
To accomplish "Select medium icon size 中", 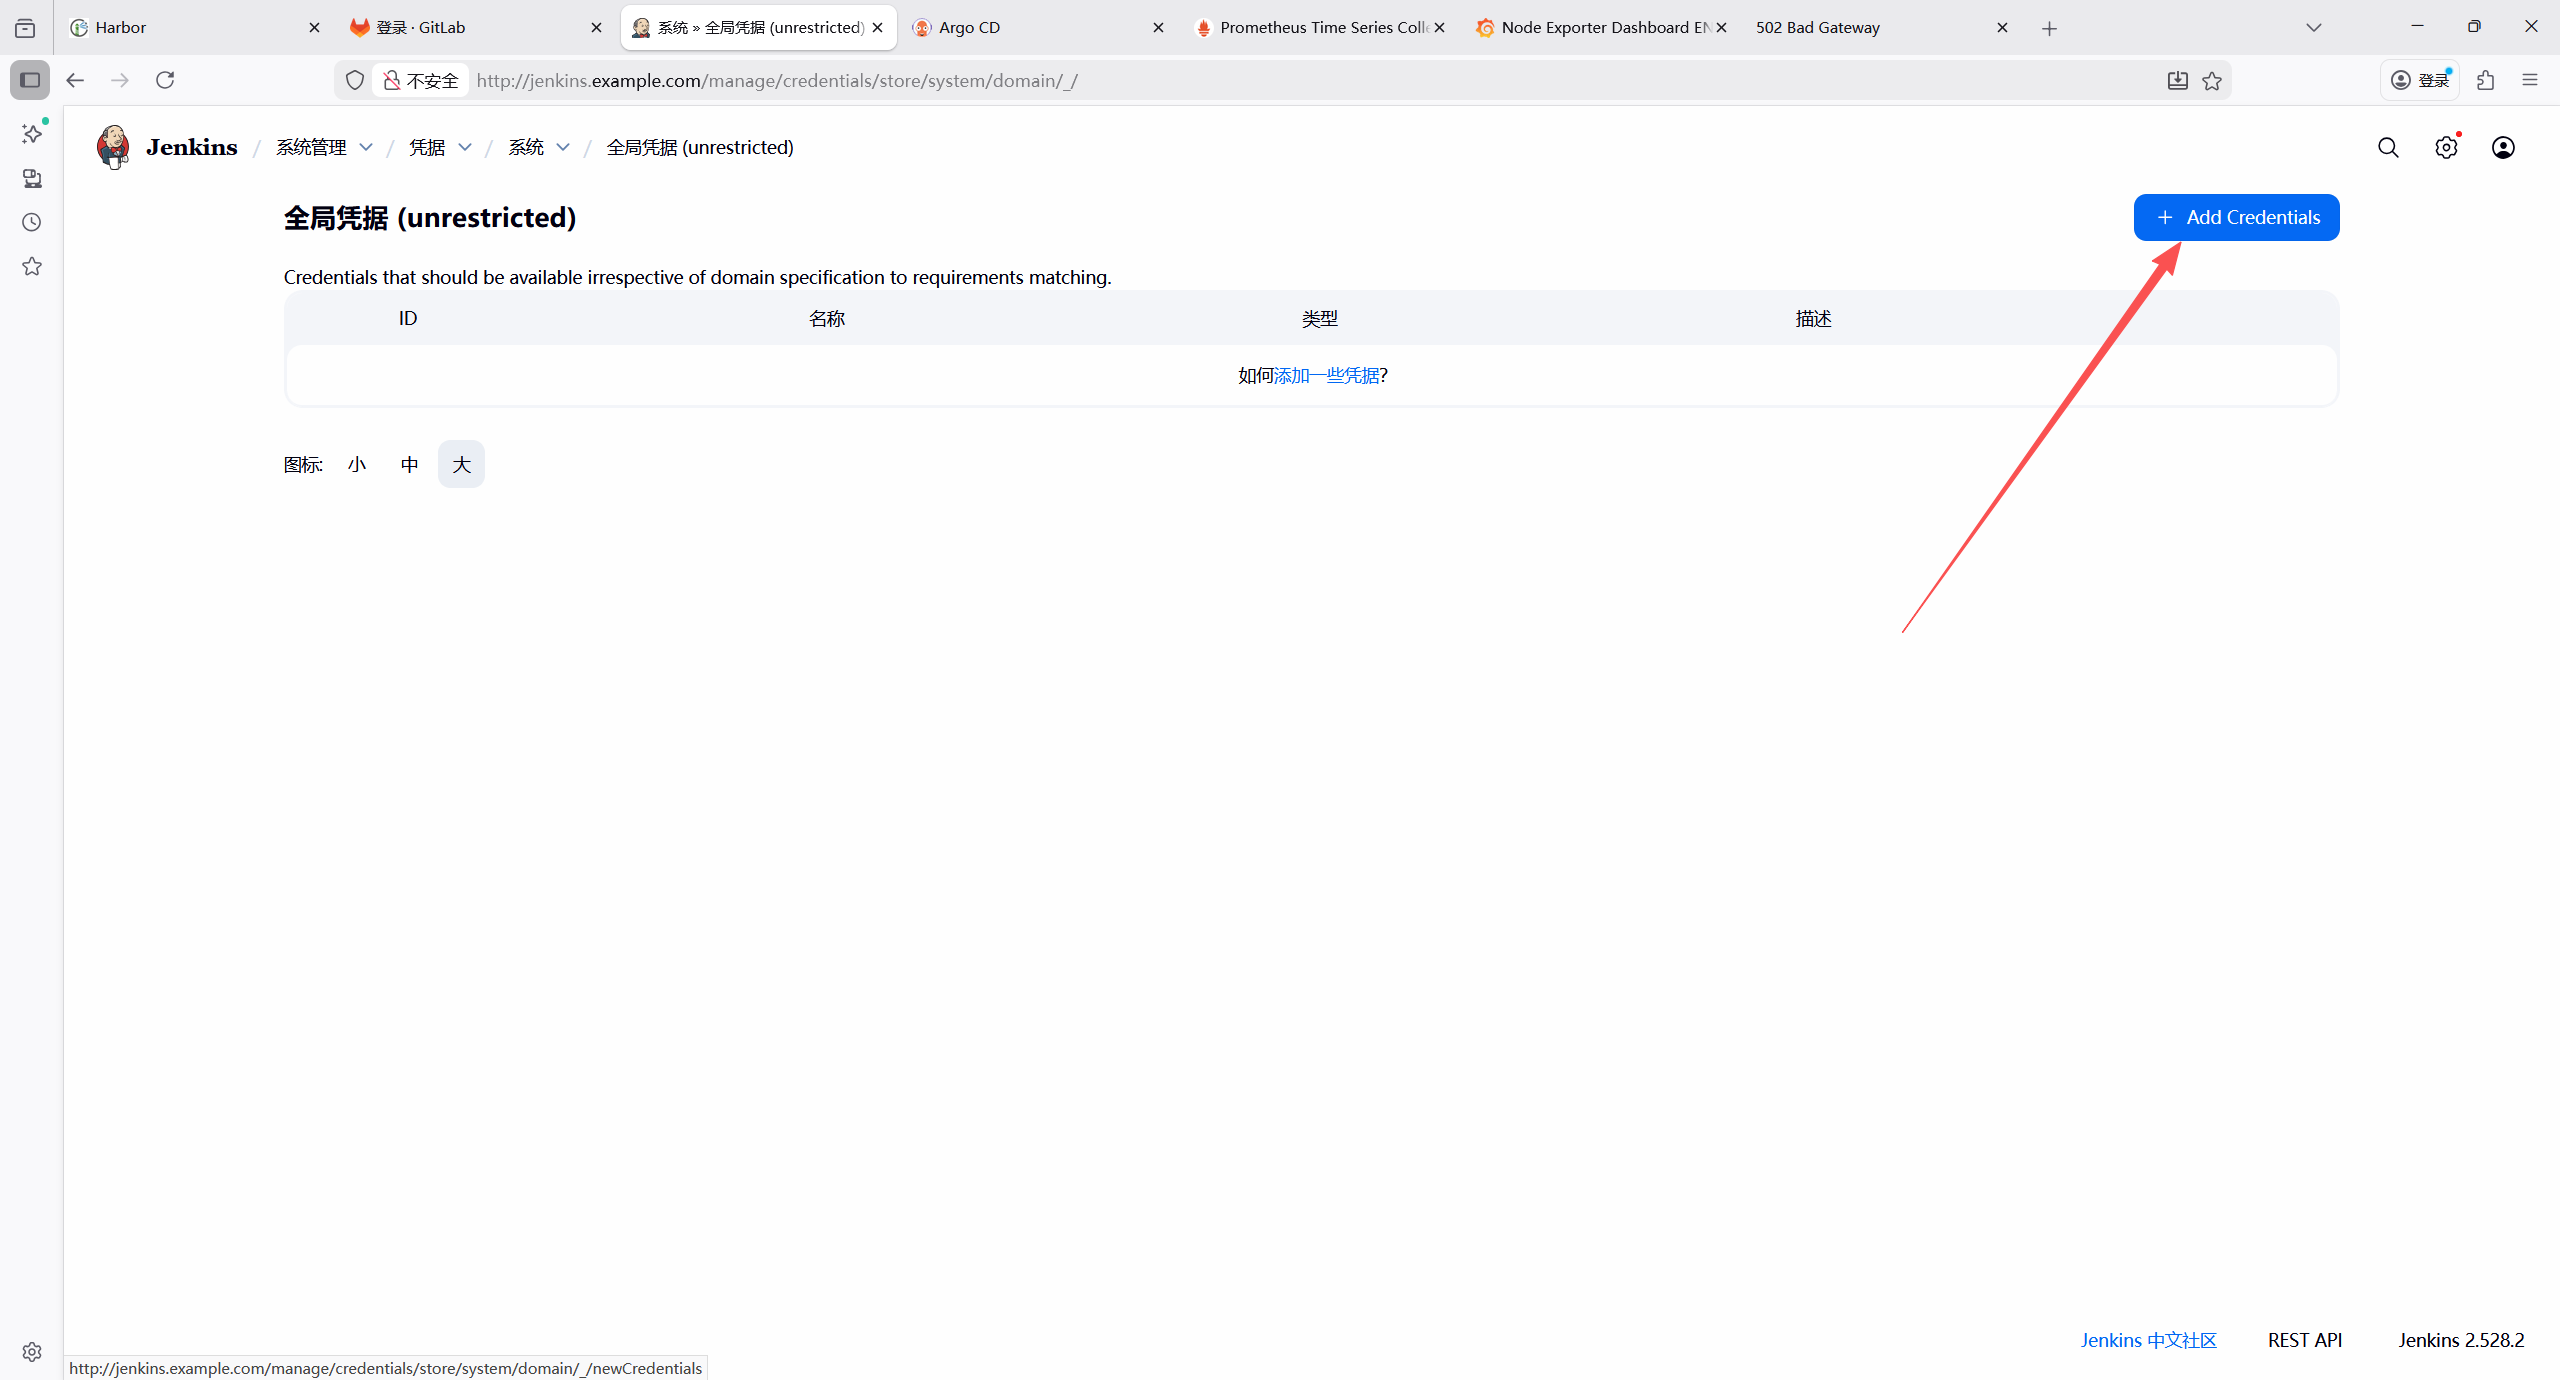I will (409, 464).
